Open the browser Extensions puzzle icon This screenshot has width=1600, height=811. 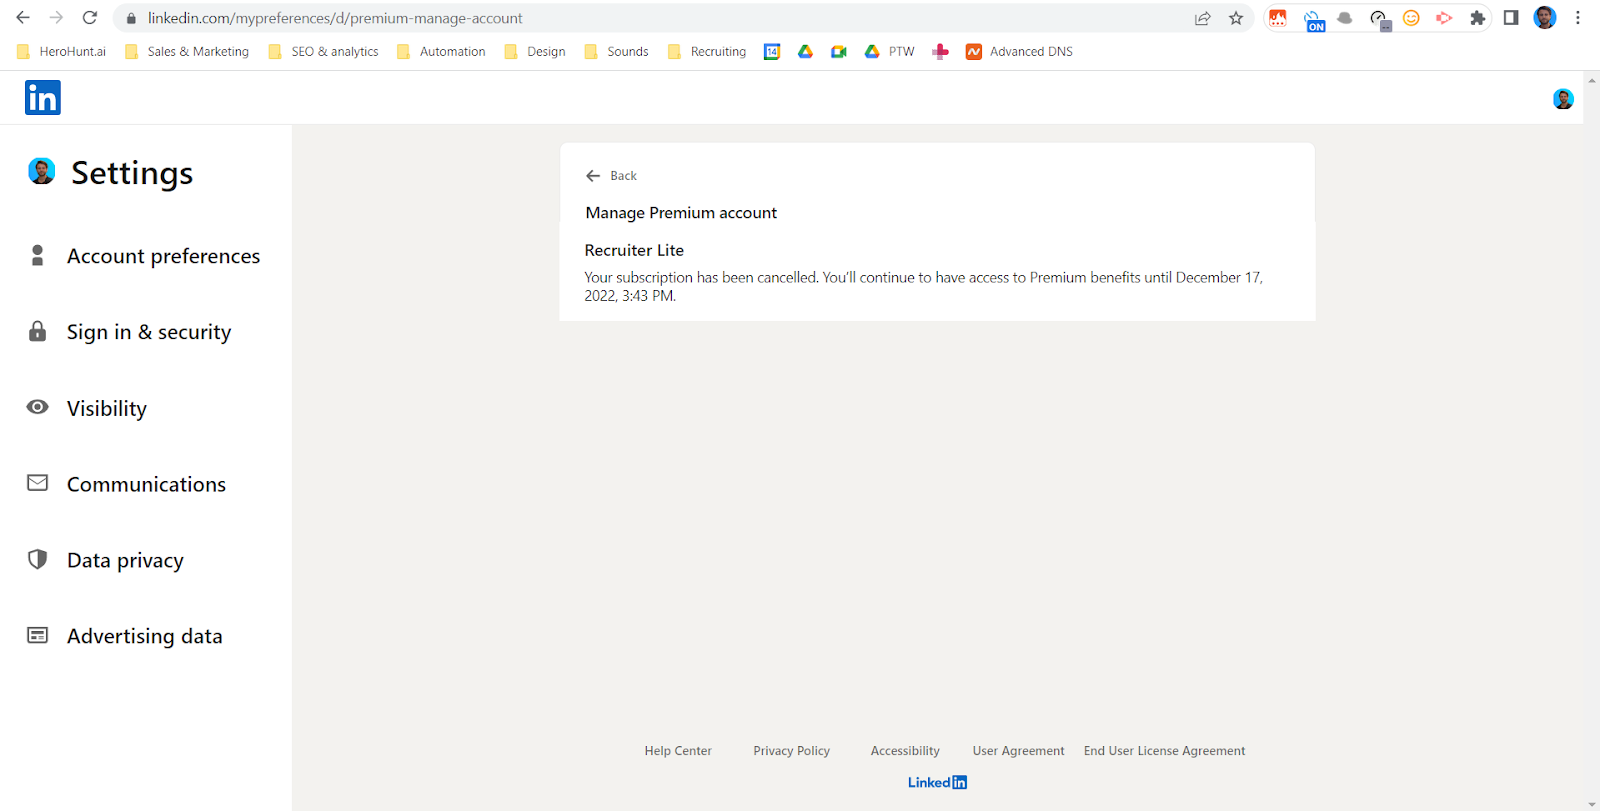coord(1477,18)
